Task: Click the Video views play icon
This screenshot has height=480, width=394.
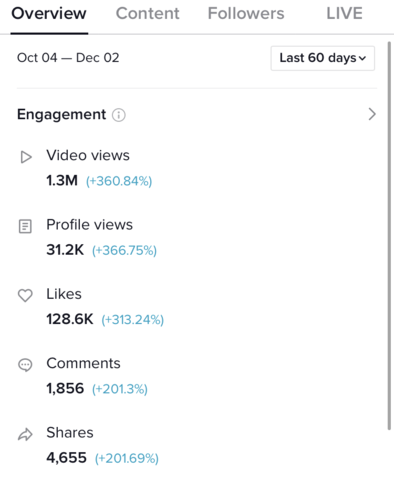Action: click(x=26, y=157)
